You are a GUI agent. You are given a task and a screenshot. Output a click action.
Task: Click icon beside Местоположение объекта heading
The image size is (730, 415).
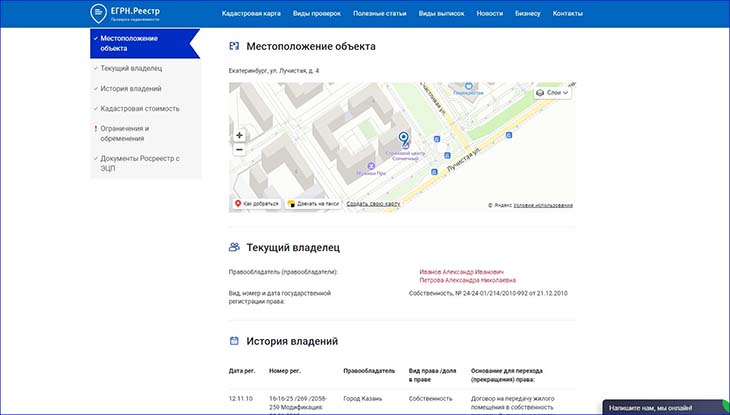point(234,46)
